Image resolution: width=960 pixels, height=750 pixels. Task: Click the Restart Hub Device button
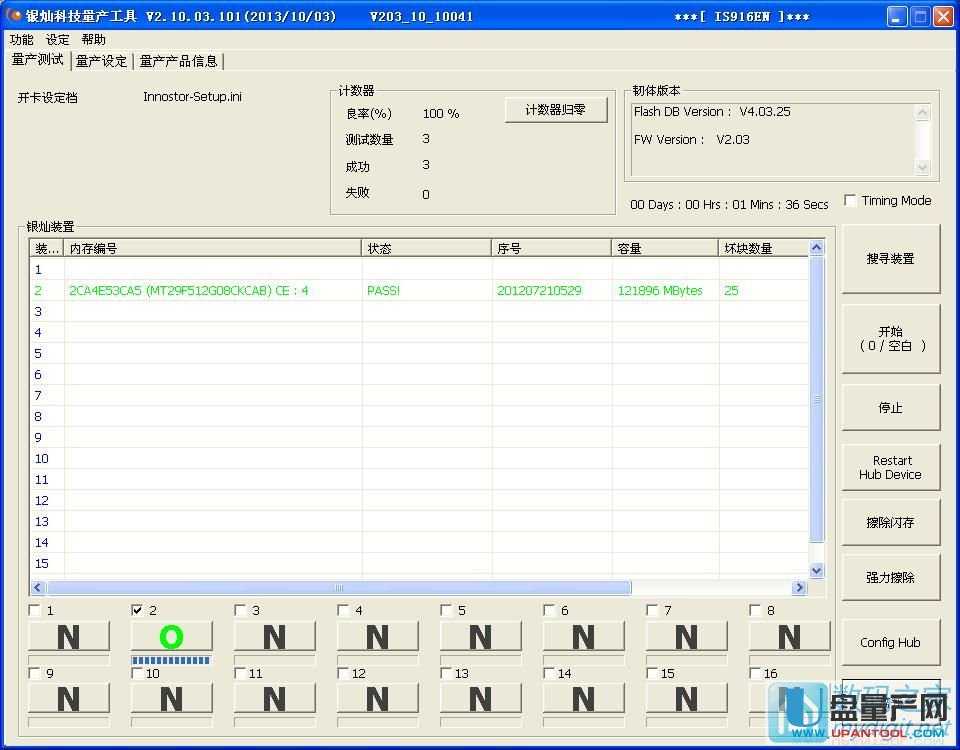[x=890, y=468]
